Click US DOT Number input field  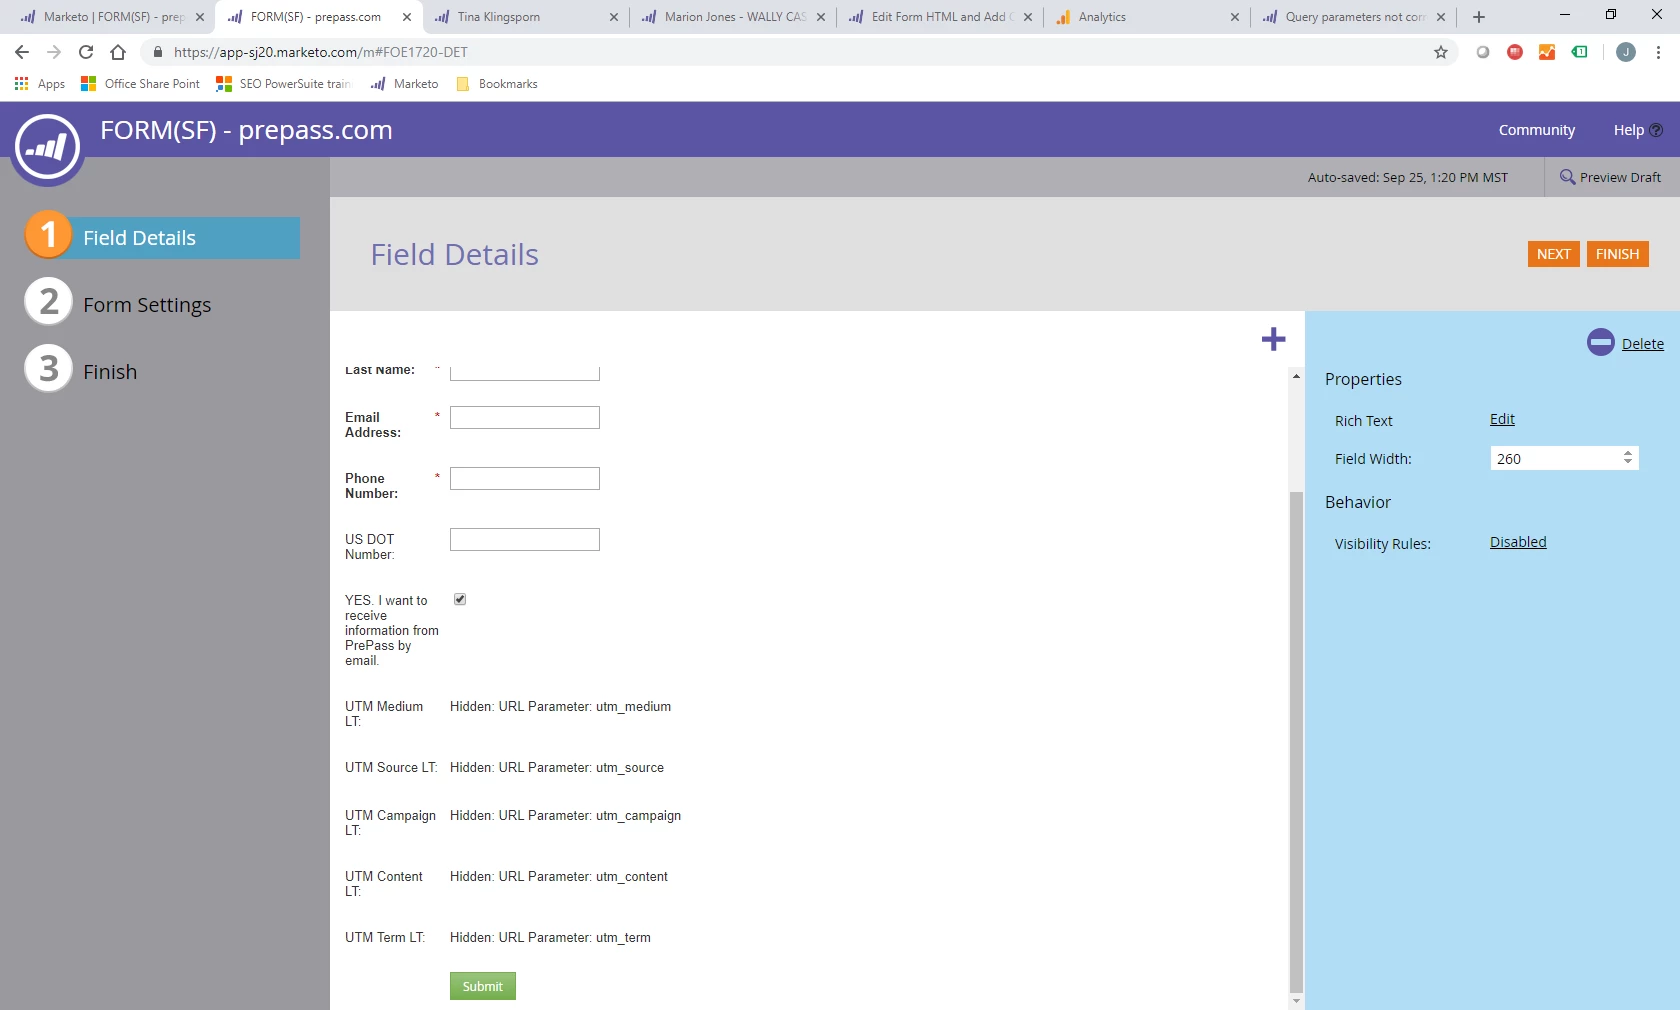pos(525,539)
